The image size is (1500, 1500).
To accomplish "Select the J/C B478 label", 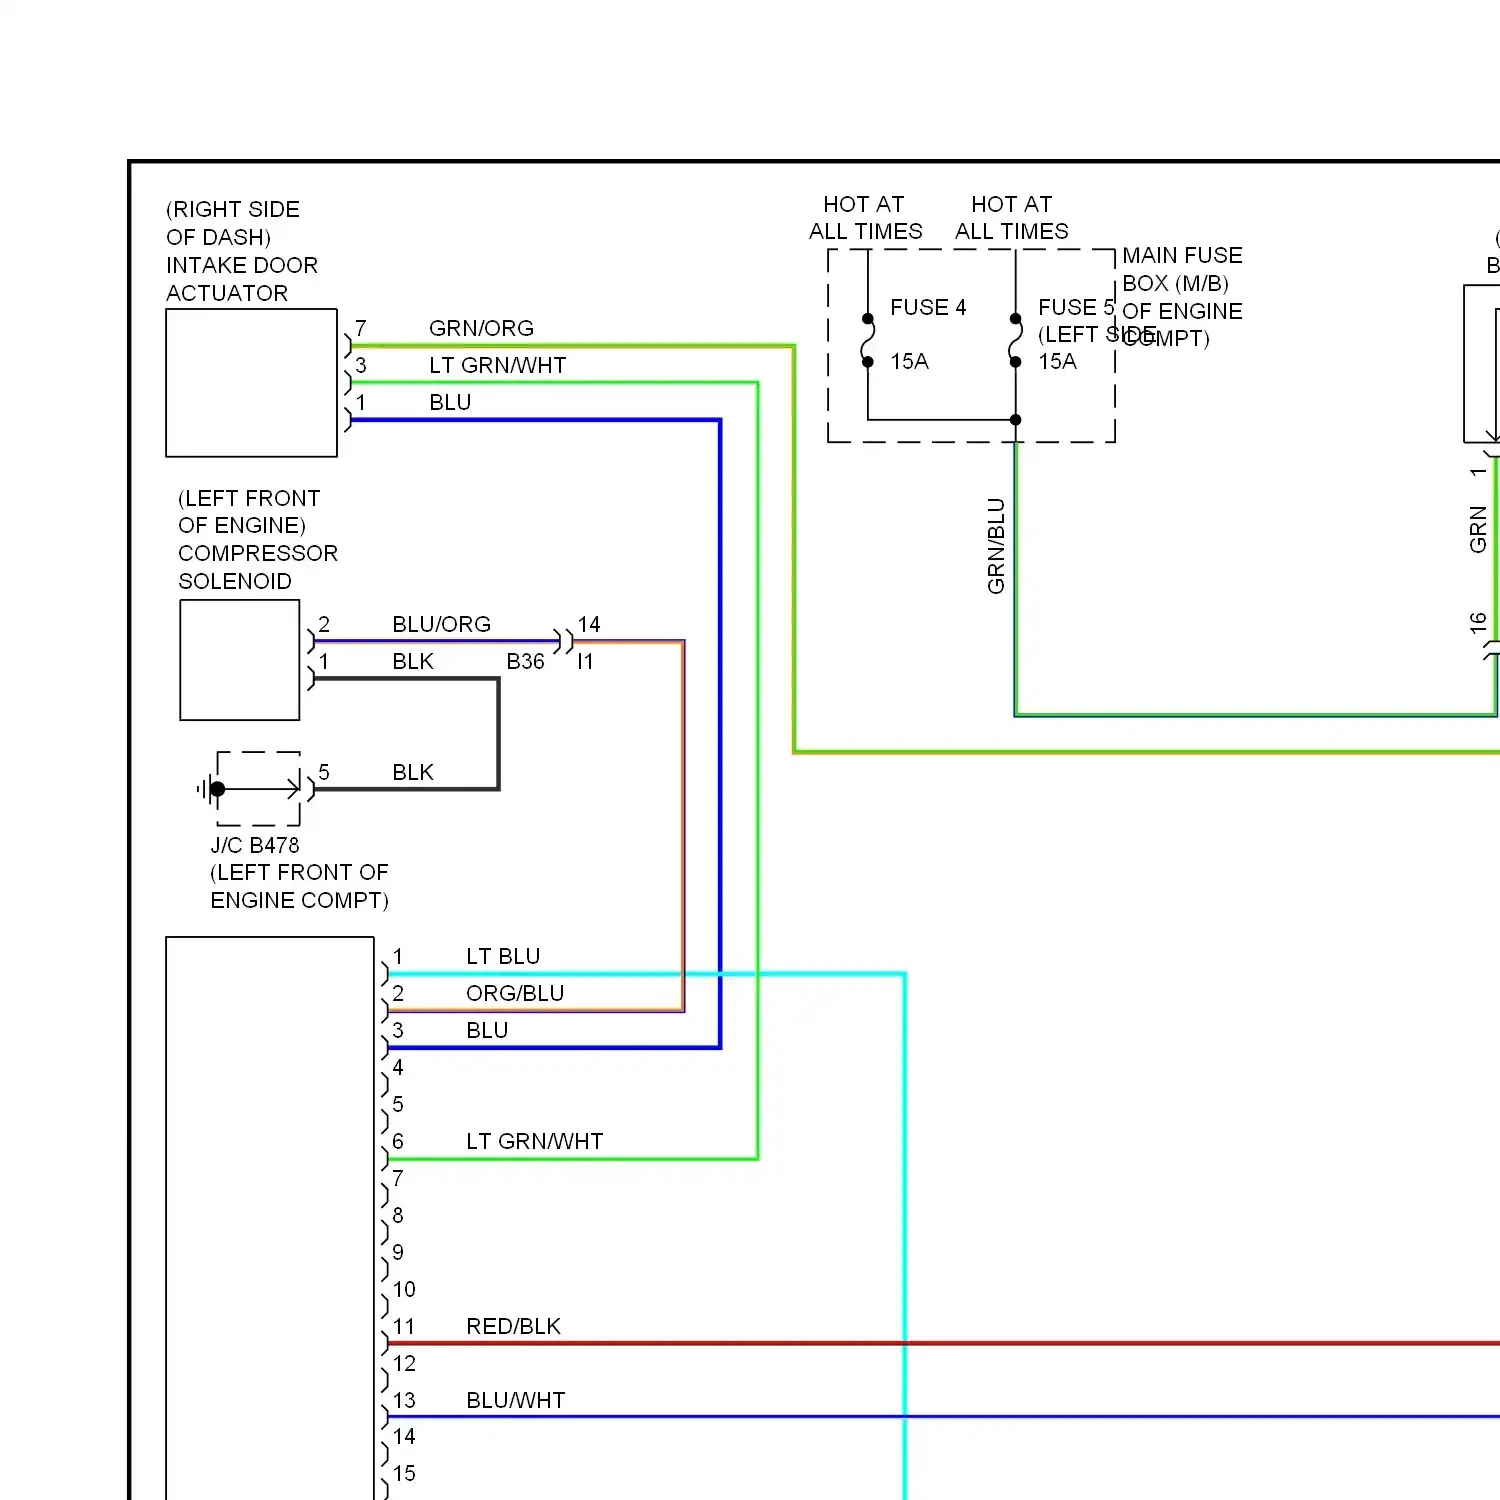I will coord(255,845).
